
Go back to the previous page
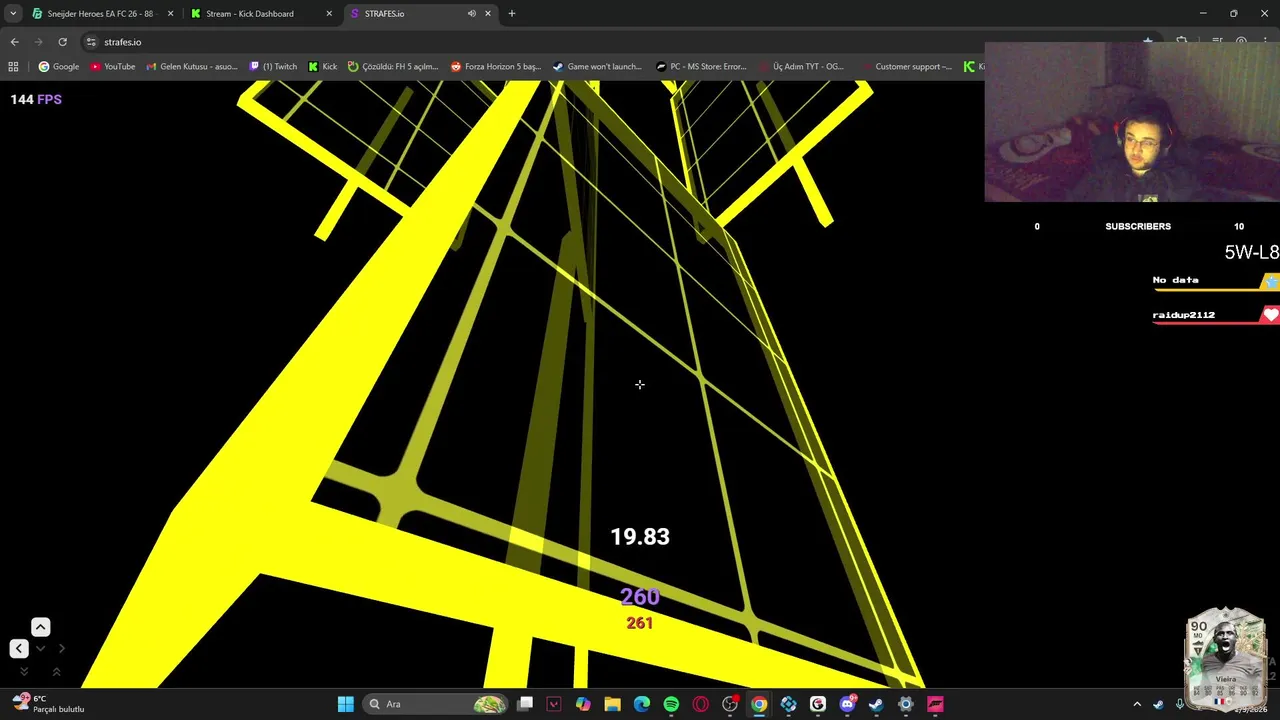(x=14, y=42)
